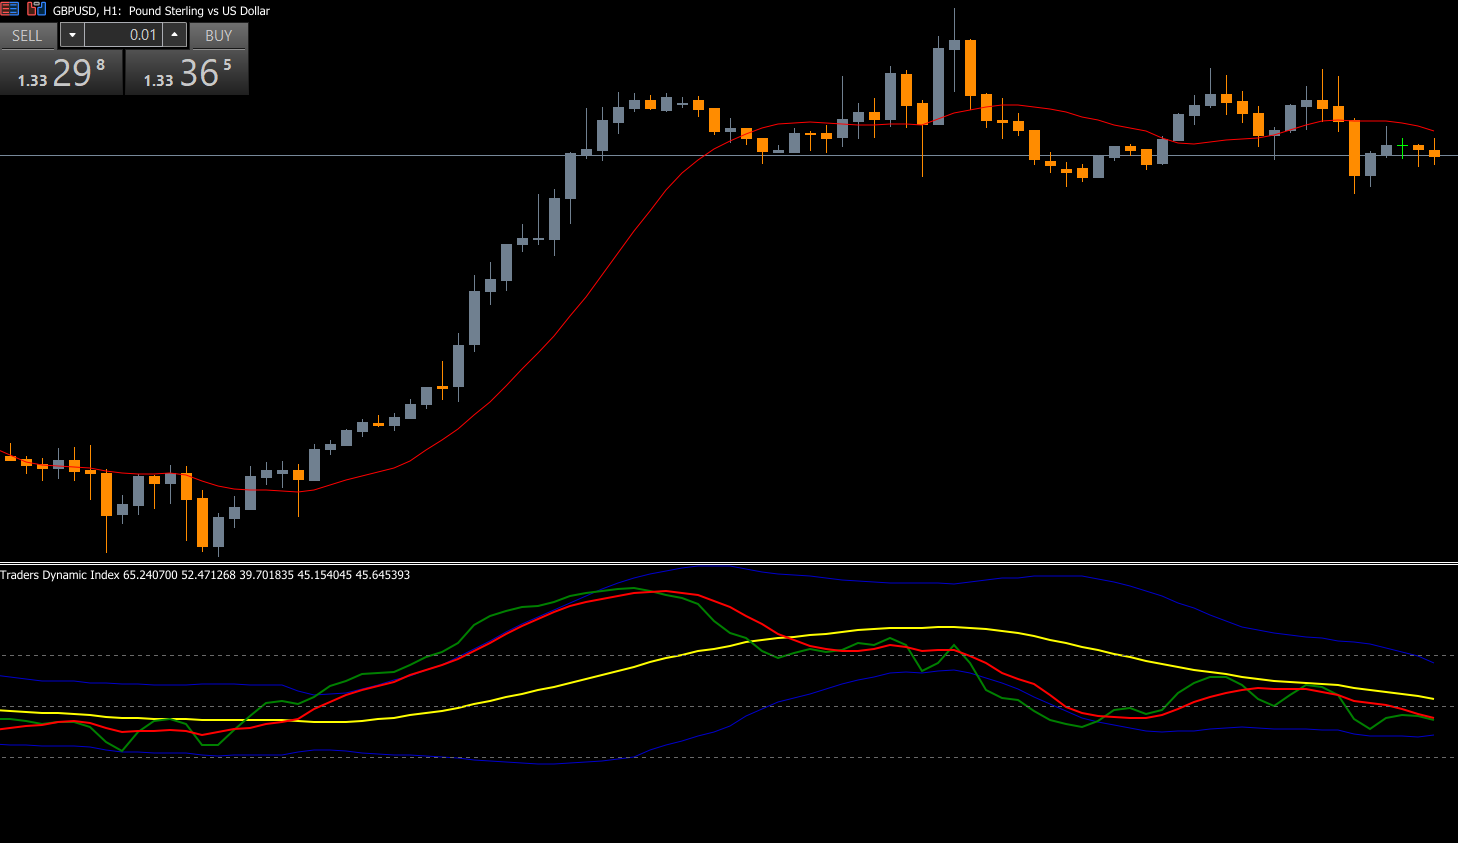1458x843 pixels.
Task: Click the Traders Dynamic Index label
Action: [60, 575]
